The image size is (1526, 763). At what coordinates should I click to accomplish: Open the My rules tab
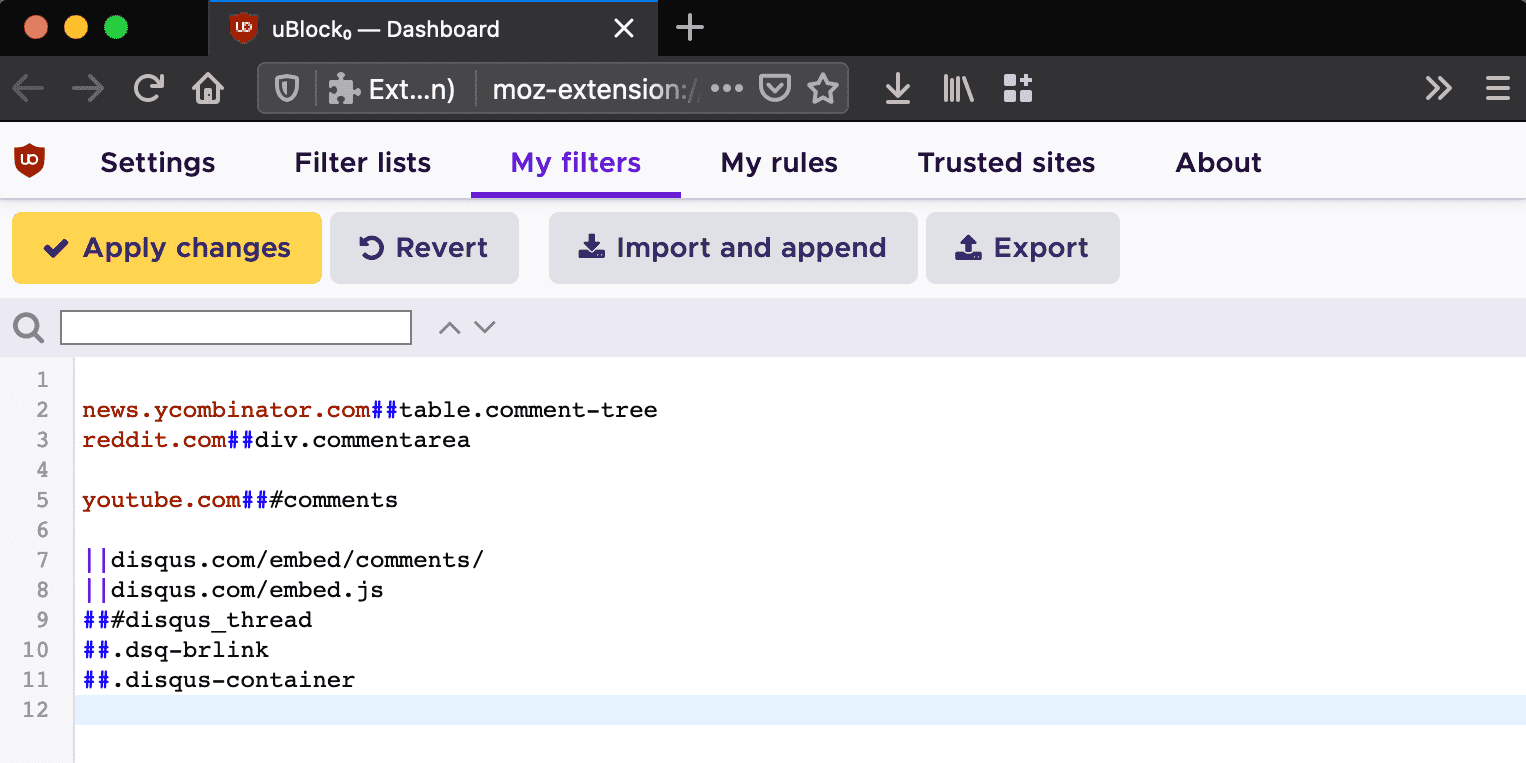(x=779, y=162)
